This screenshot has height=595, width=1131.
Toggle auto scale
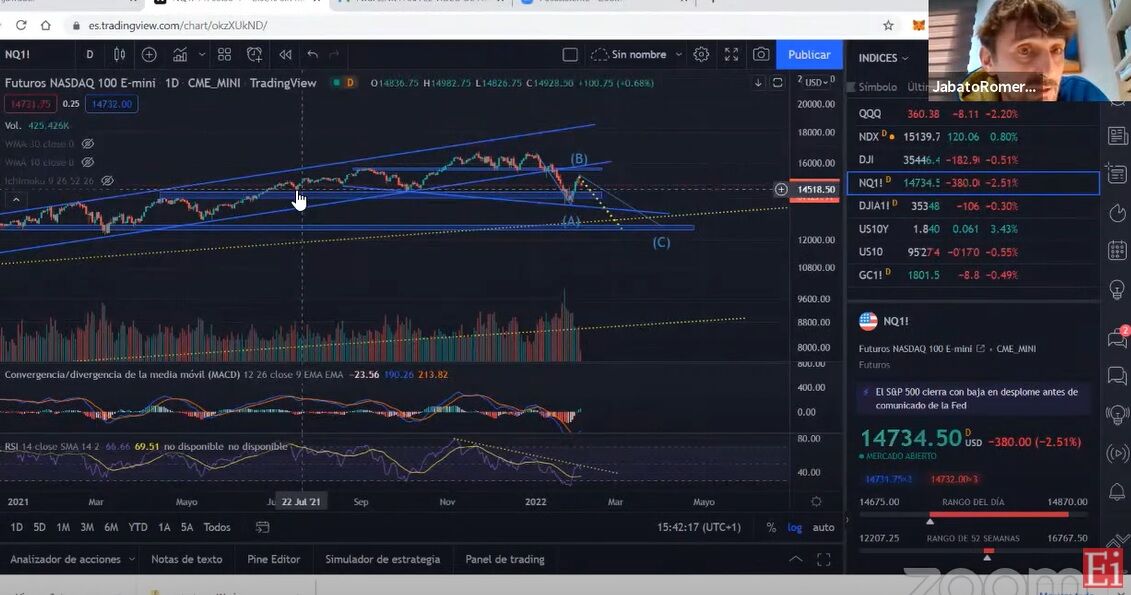pyautogui.click(x=823, y=527)
